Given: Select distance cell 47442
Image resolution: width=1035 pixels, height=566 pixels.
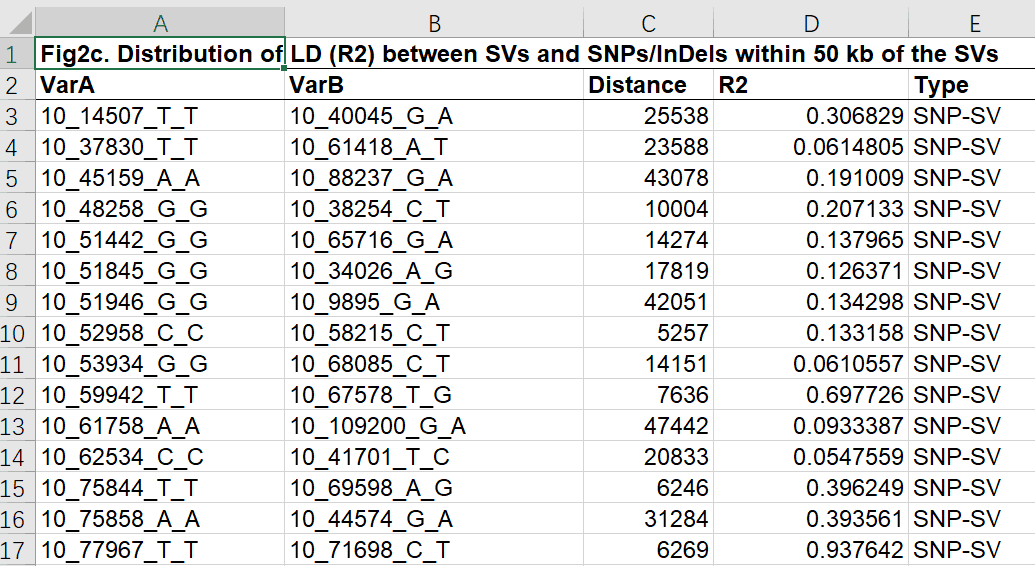Looking at the screenshot, I should click(x=648, y=425).
